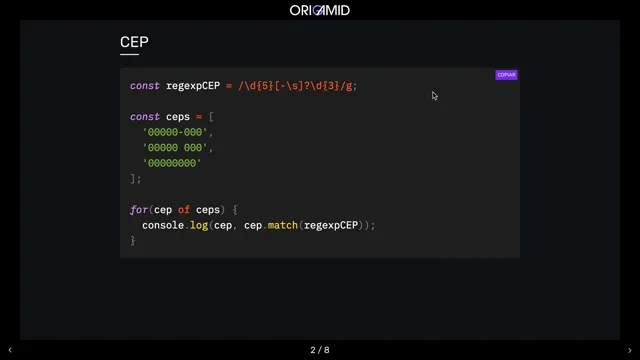The image size is (640, 360).
Task: Click the Origamid logo at top
Action: click(x=320, y=10)
